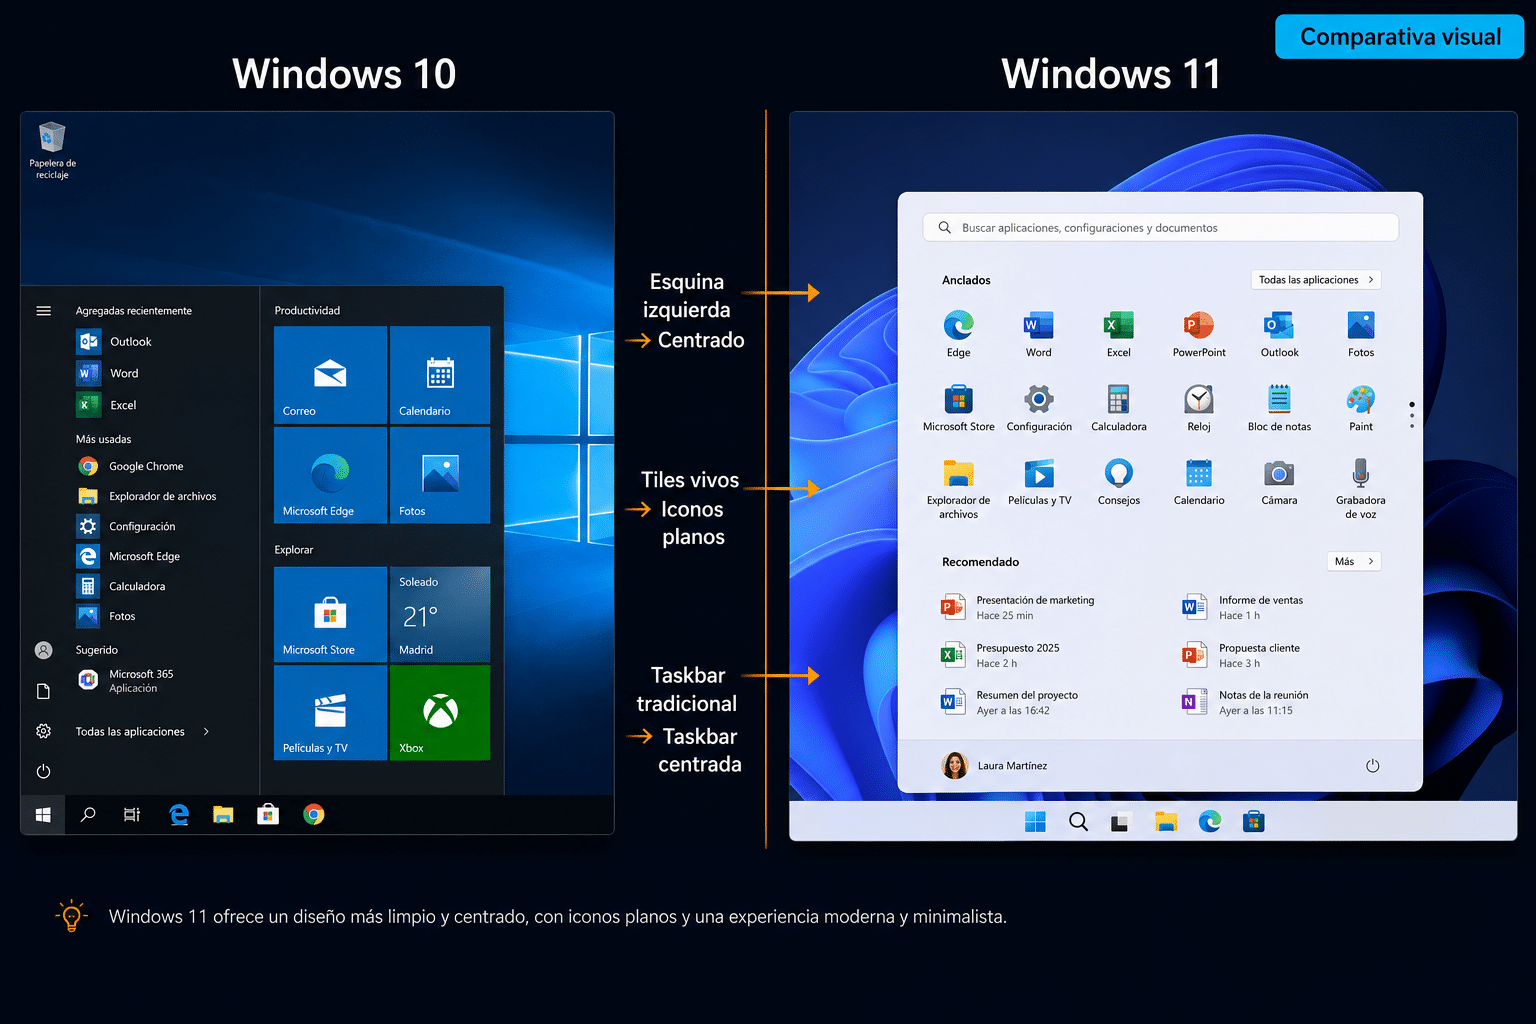Open the green Xbox tile
This screenshot has width=1536, height=1024.
pos(440,712)
